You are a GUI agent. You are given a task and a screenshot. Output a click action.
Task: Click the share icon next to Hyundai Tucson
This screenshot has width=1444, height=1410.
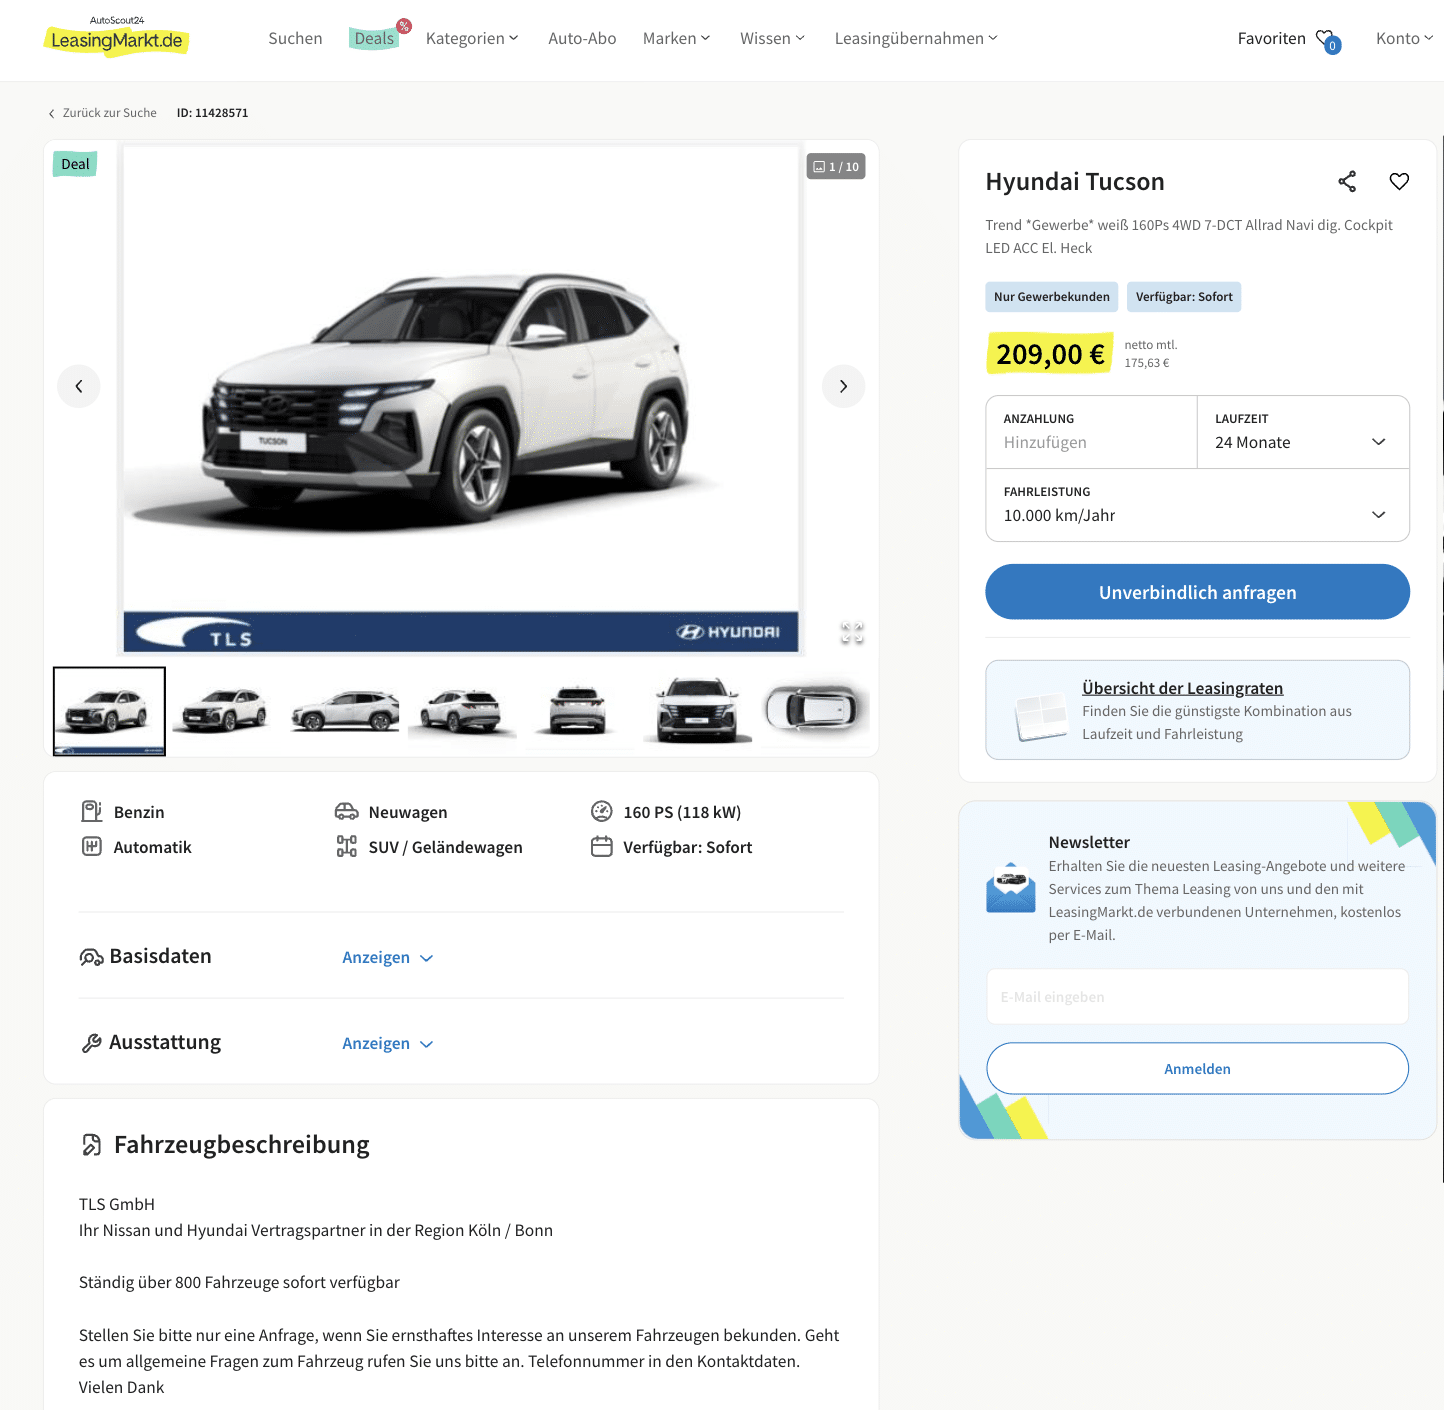1347,181
